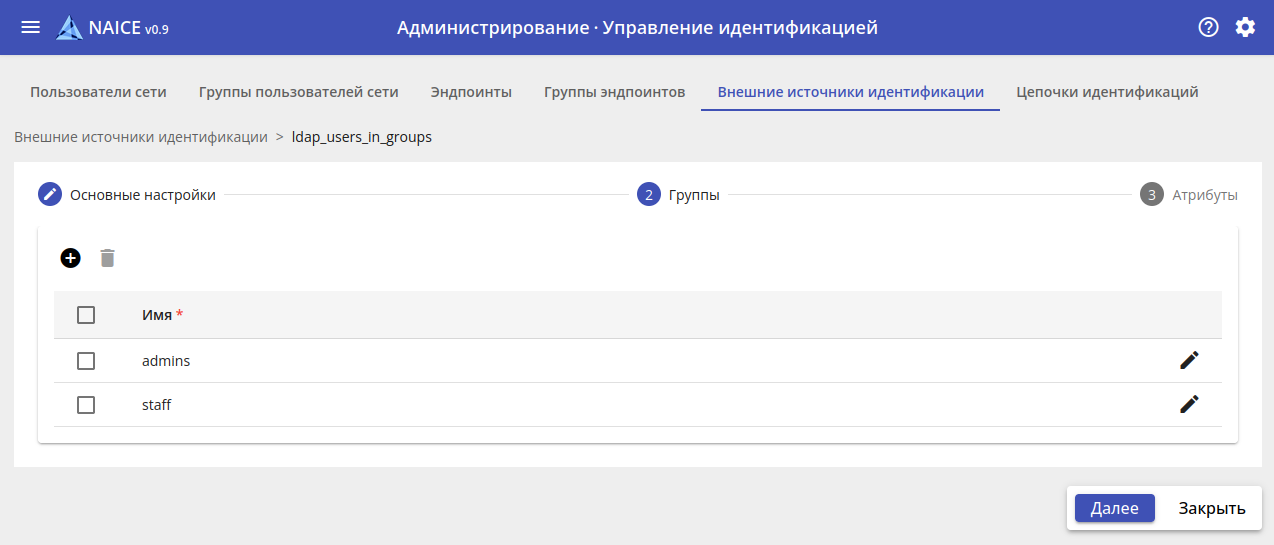
Task: Click the Далее button
Action: coord(1114,508)
